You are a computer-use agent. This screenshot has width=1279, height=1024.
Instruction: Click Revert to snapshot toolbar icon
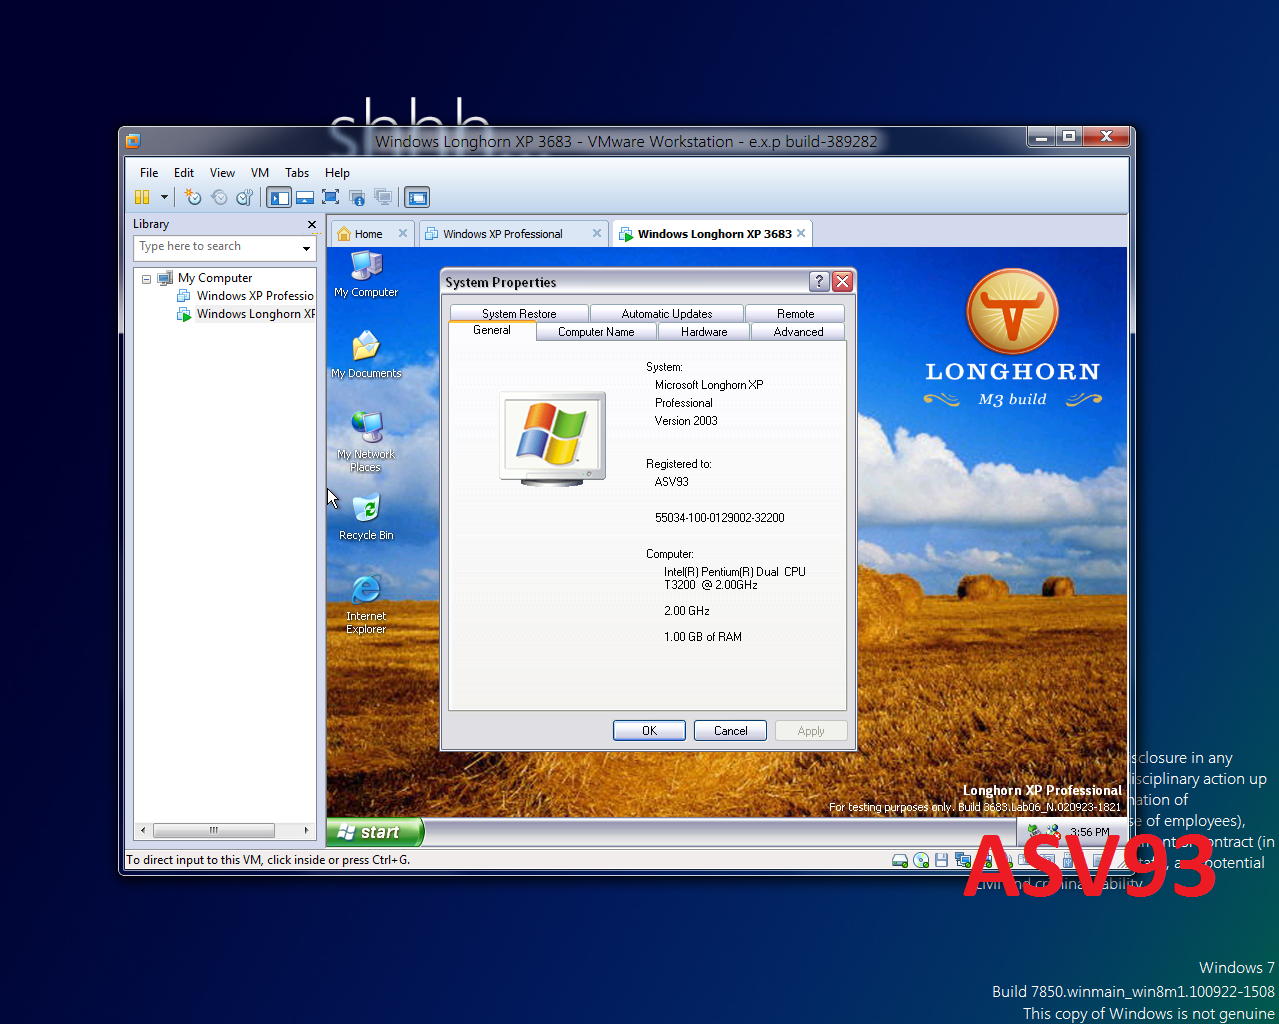coord(219,197)
